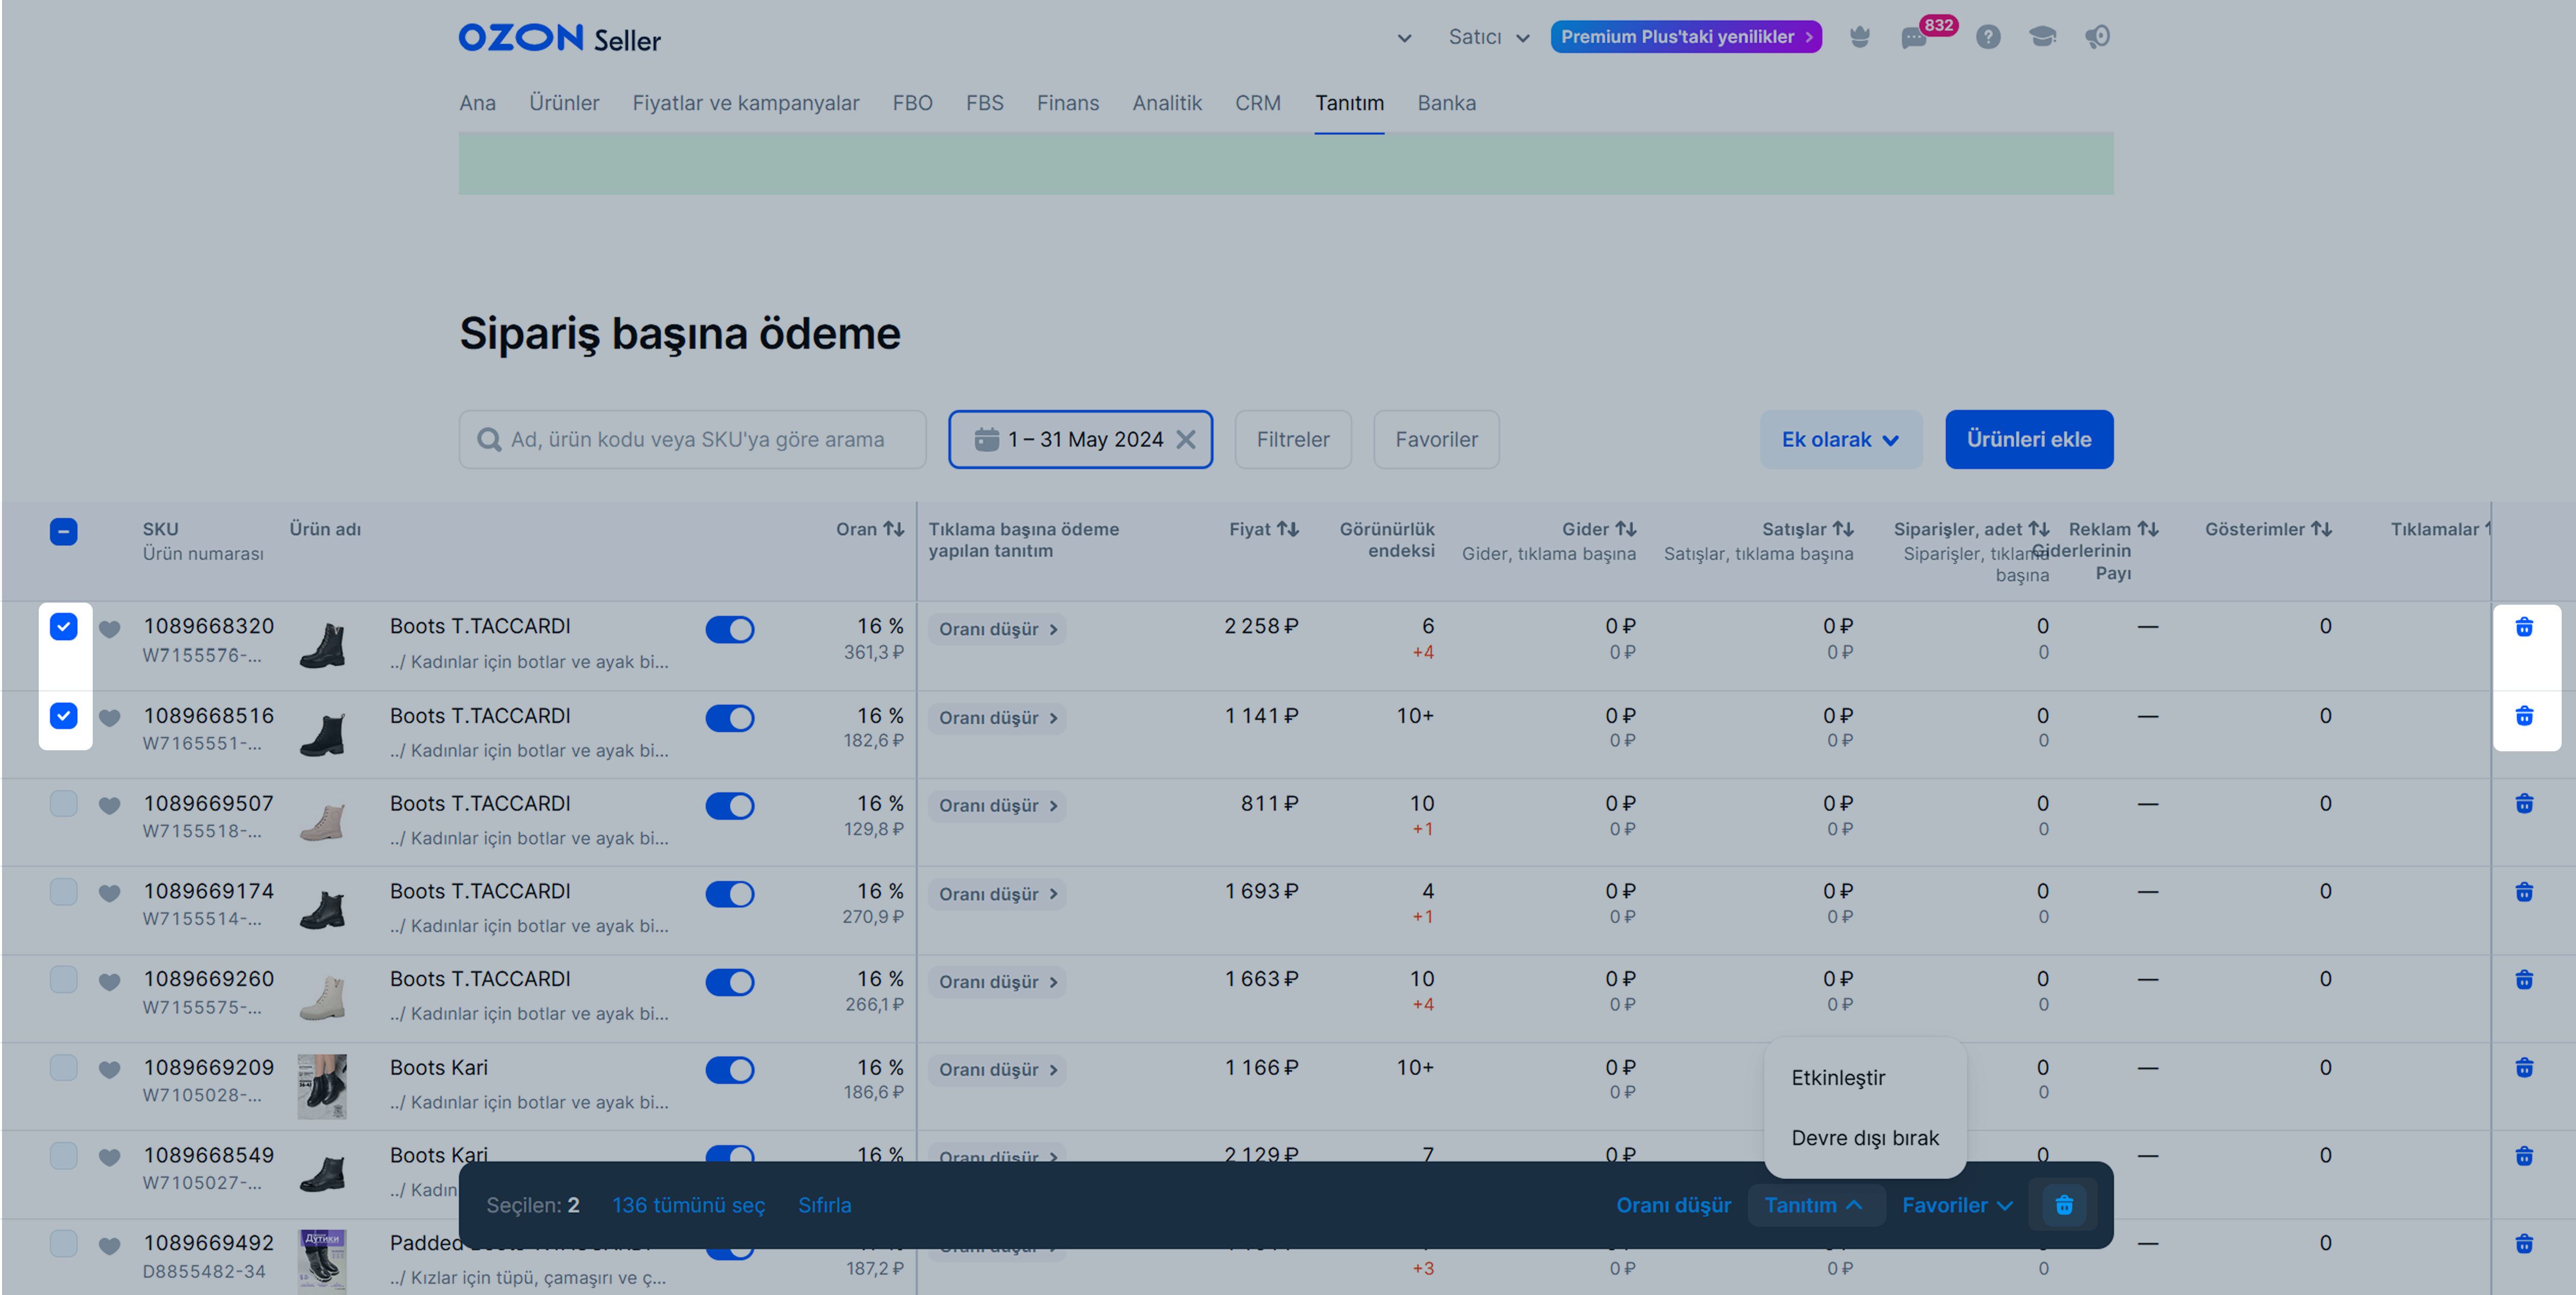The image size is (2576, 1295).
Task: Delete row for SKU 1089669209
Action: click(2524, 1068)
